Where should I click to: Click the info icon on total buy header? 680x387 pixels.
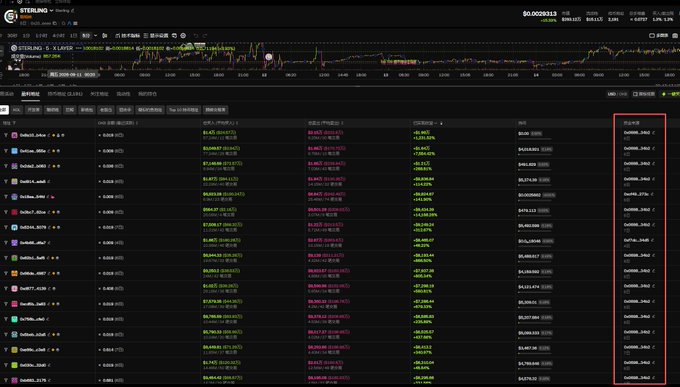click(237, 123)
